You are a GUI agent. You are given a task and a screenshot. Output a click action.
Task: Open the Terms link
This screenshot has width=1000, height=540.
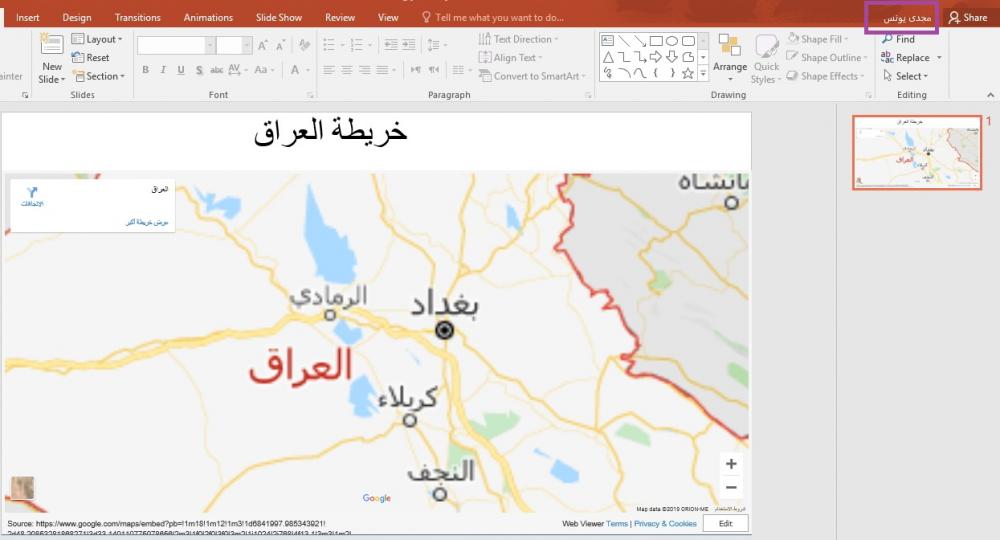(x=617, y=523)
